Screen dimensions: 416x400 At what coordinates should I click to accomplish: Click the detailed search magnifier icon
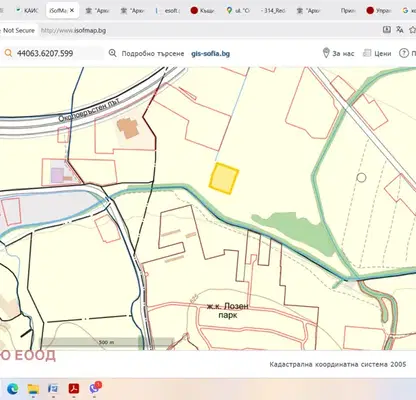(113, 53)
